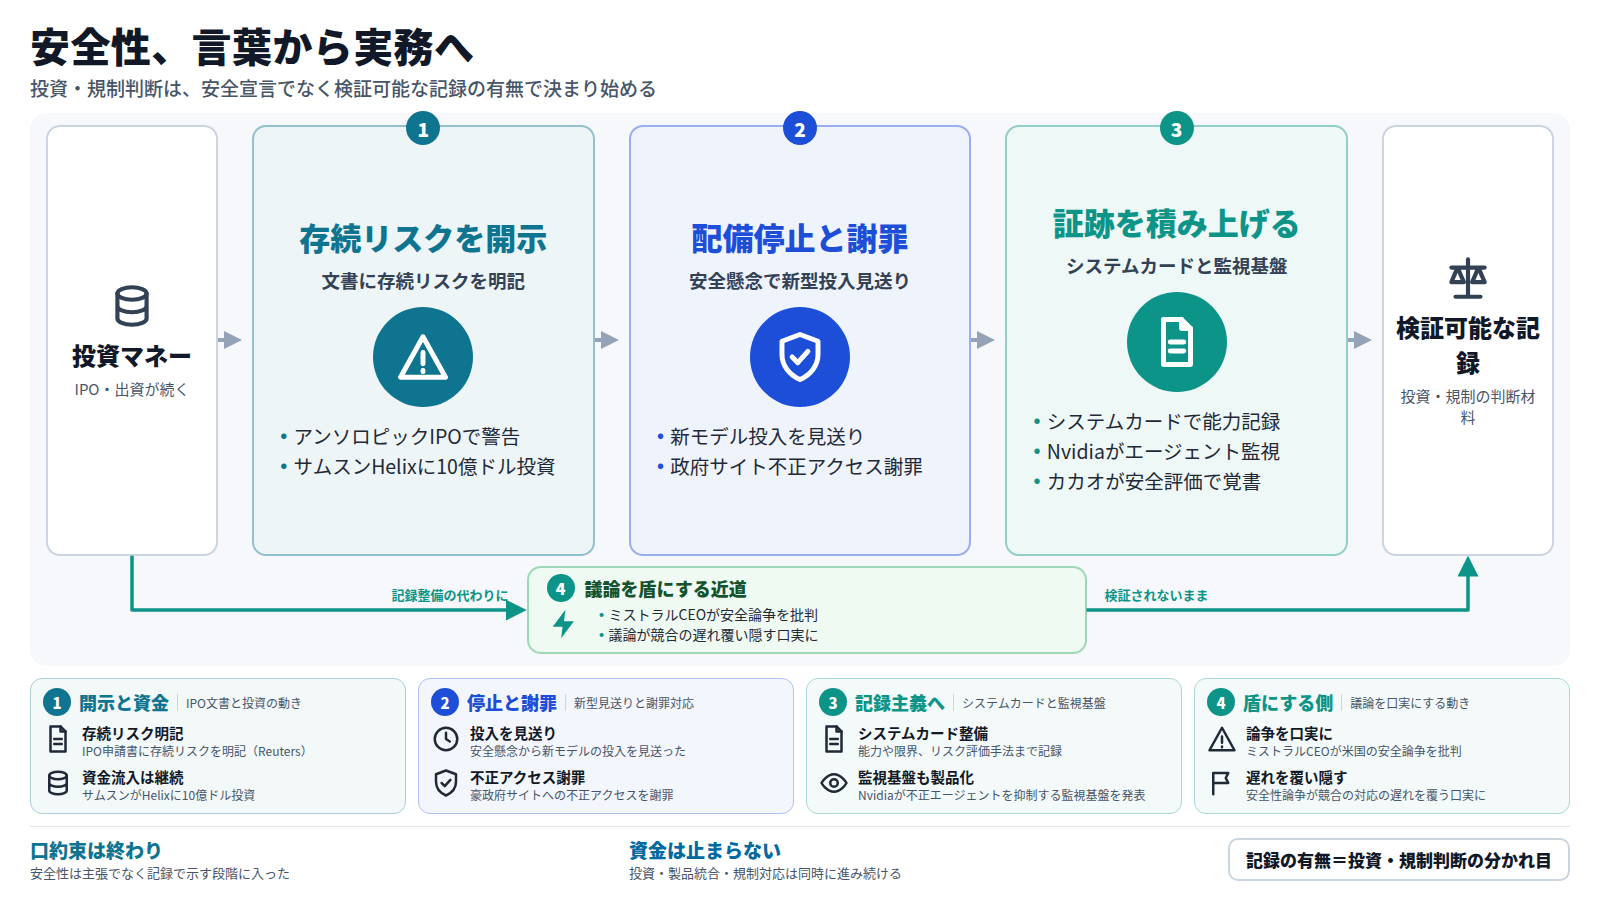Viewport: 1600px width, 900px height.
Task: Click the database icon above 投資マネー
Action: pos(132,306)
